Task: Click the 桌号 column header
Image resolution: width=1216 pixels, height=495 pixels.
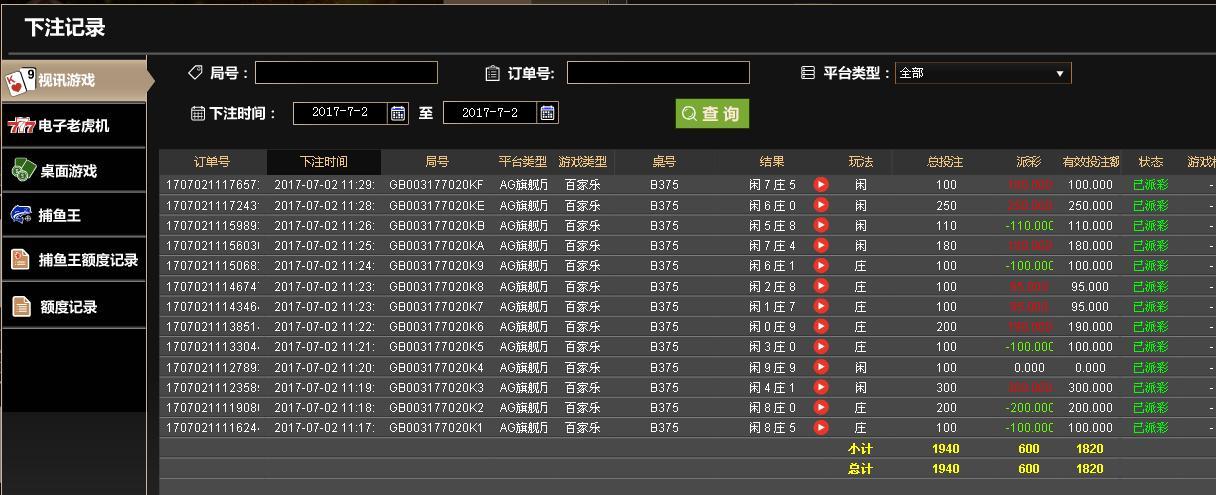Action: [x=664, y=162]
